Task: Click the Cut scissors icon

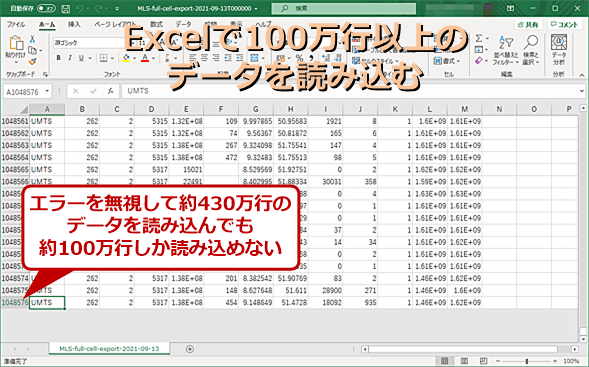Action: coord(33,39)
